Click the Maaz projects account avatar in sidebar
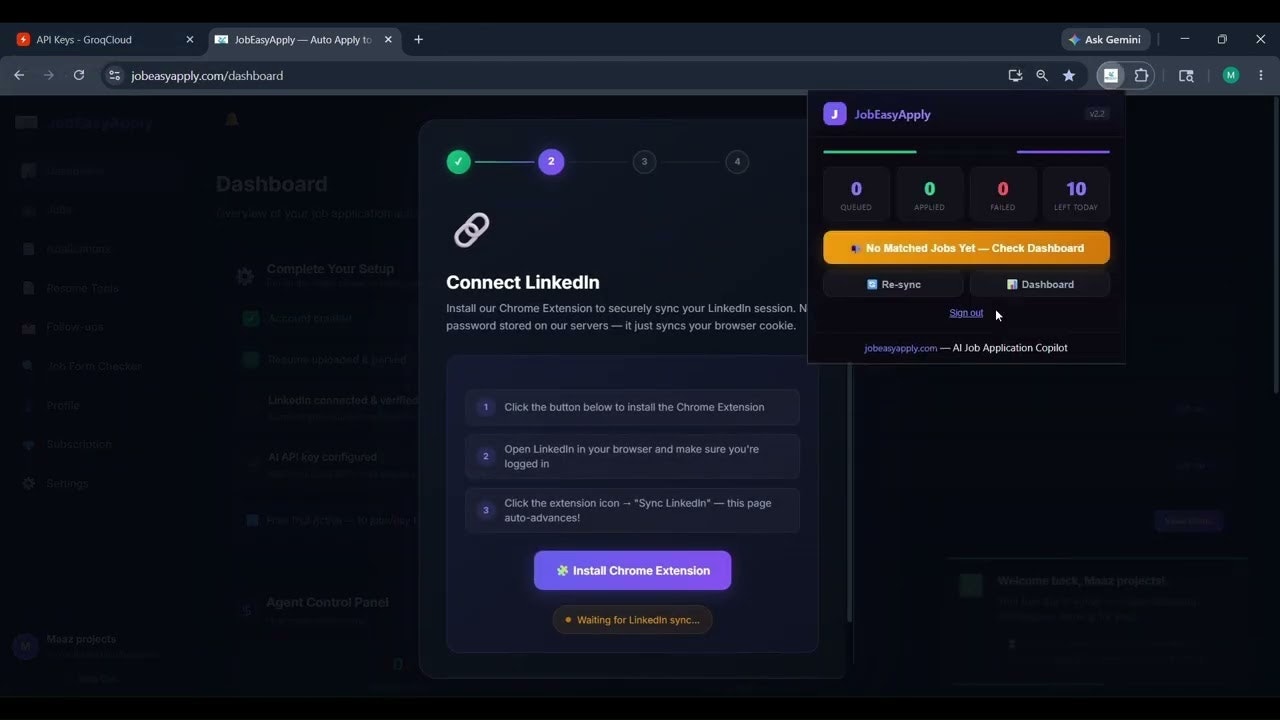This screenshot has width=1280, height=720. [x=25, y=646]
